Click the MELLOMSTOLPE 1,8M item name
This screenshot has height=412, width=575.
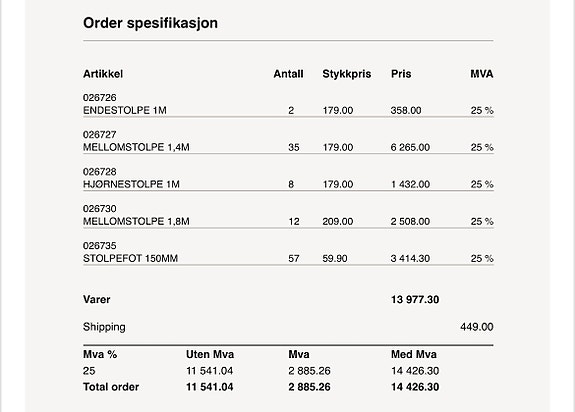coord(136,221)
